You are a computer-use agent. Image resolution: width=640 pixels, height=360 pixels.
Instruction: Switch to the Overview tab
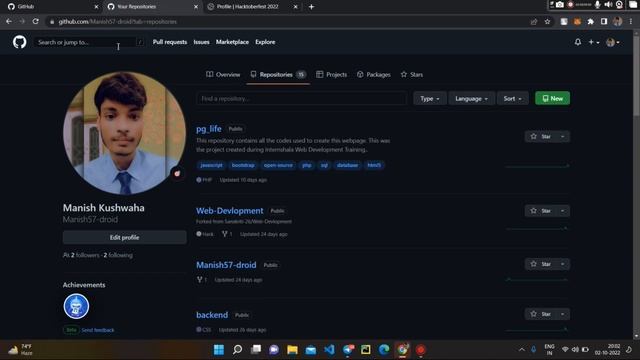[223, 74]
